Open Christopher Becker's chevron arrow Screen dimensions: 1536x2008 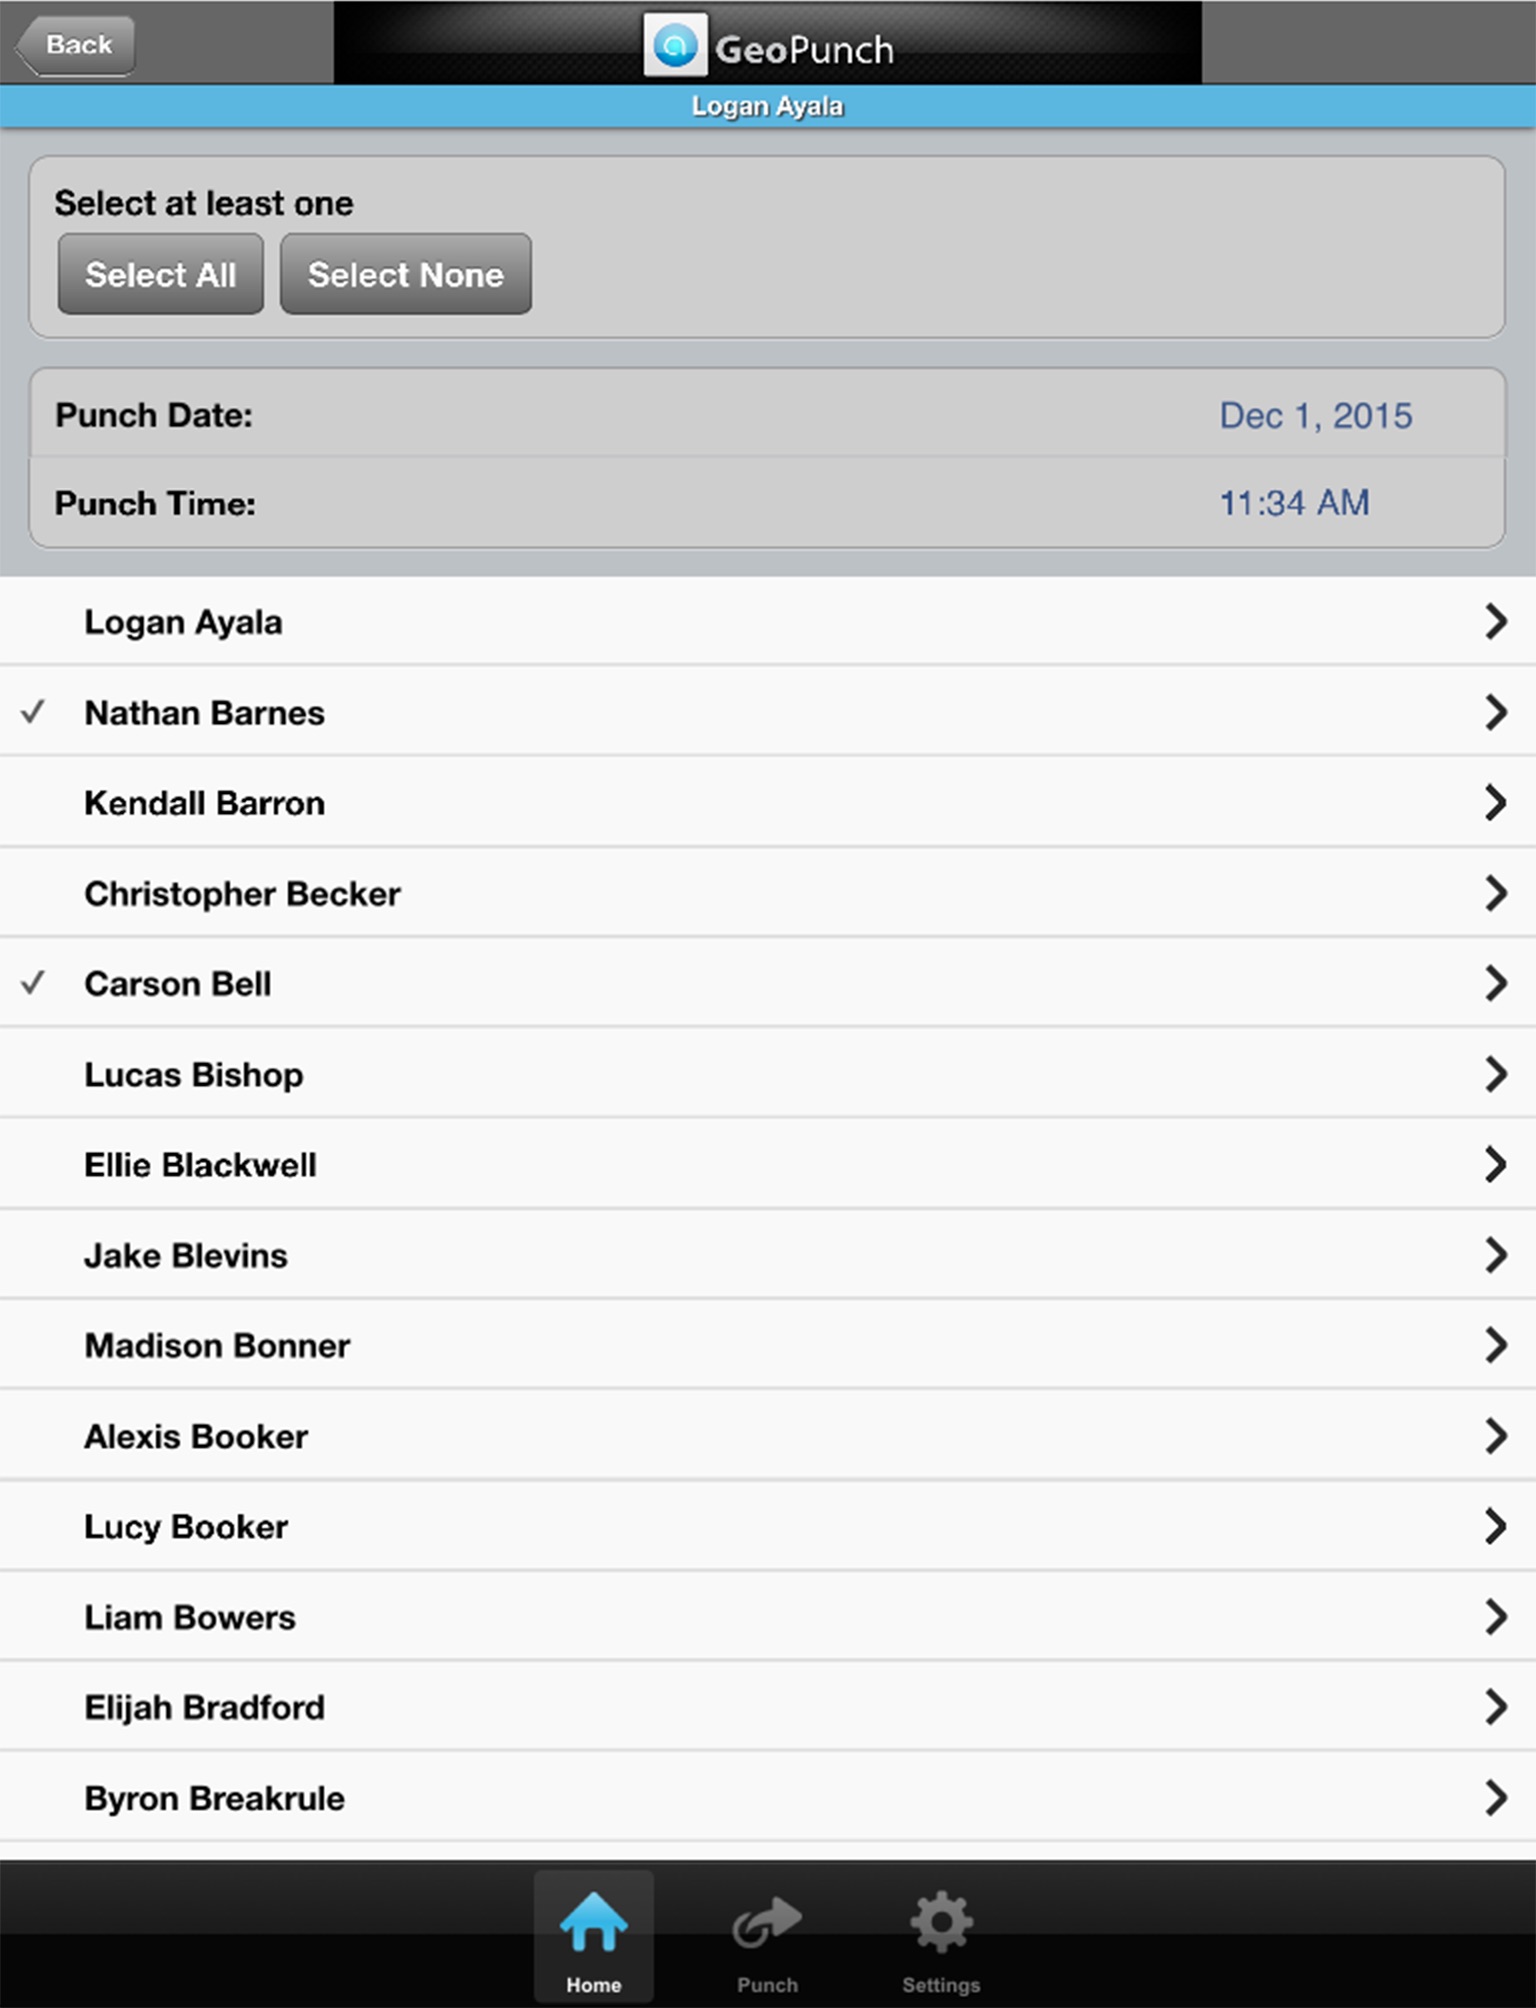1495,893
